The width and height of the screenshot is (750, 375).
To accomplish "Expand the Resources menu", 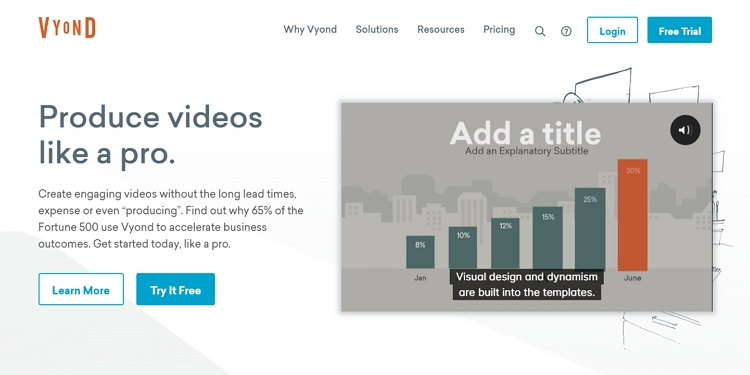I will [441, 30].
